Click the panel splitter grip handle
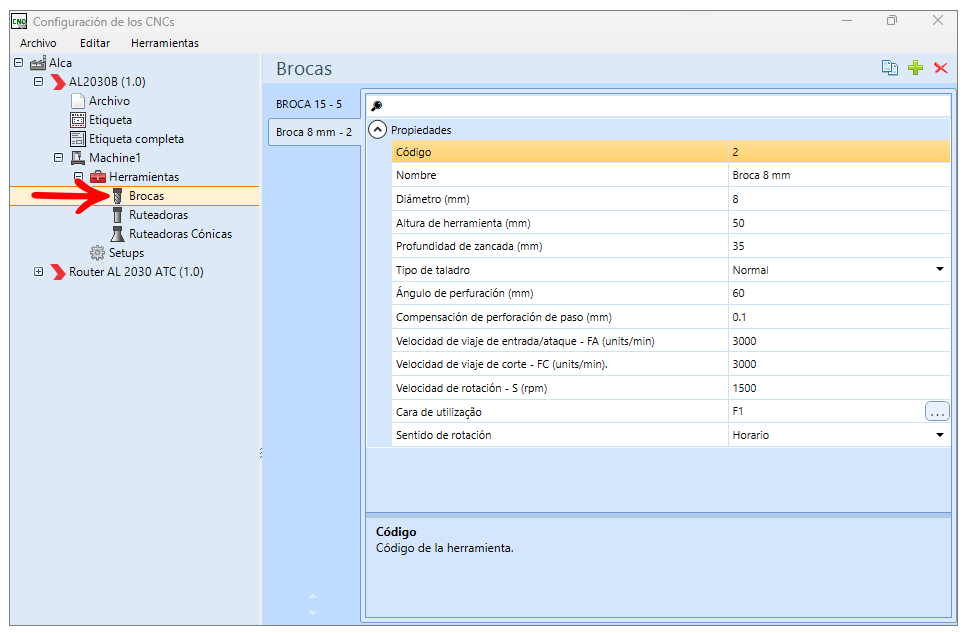Viewport: 964px width, 633px height. (261, 453)
